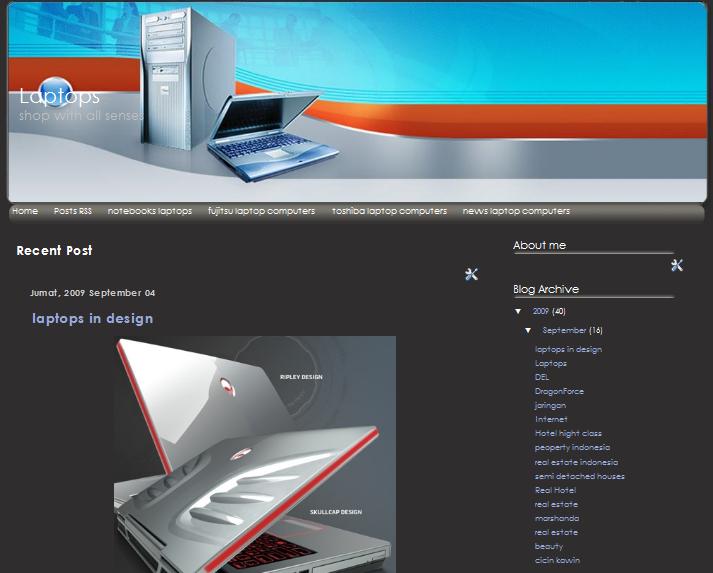Open the September archive link
Viewport: 713px width, 573px height.
564,331
